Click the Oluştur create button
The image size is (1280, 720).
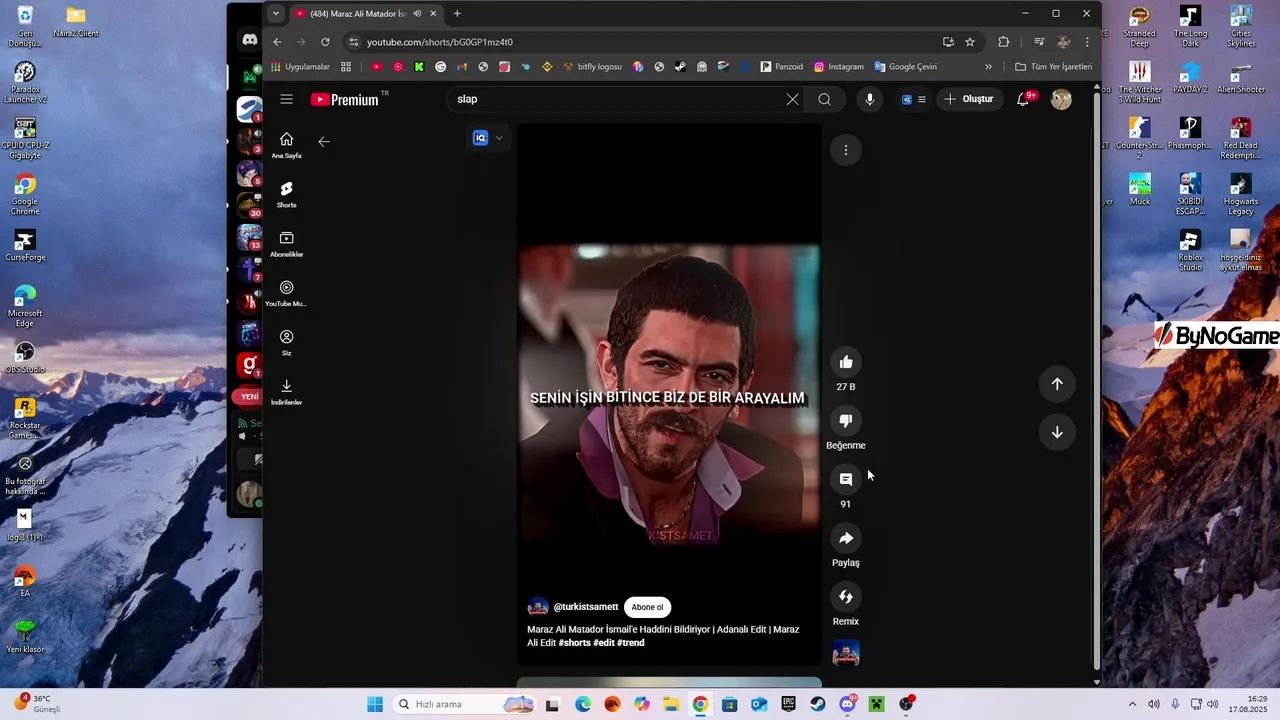click(x=969, y=99)
